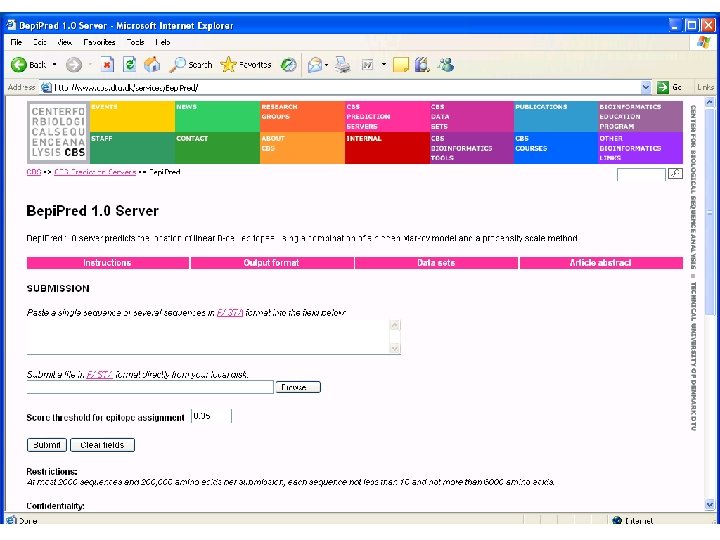
Task: Open CBS BIOINFORMATICS TOOLS tile
Action: coord(472,148)
